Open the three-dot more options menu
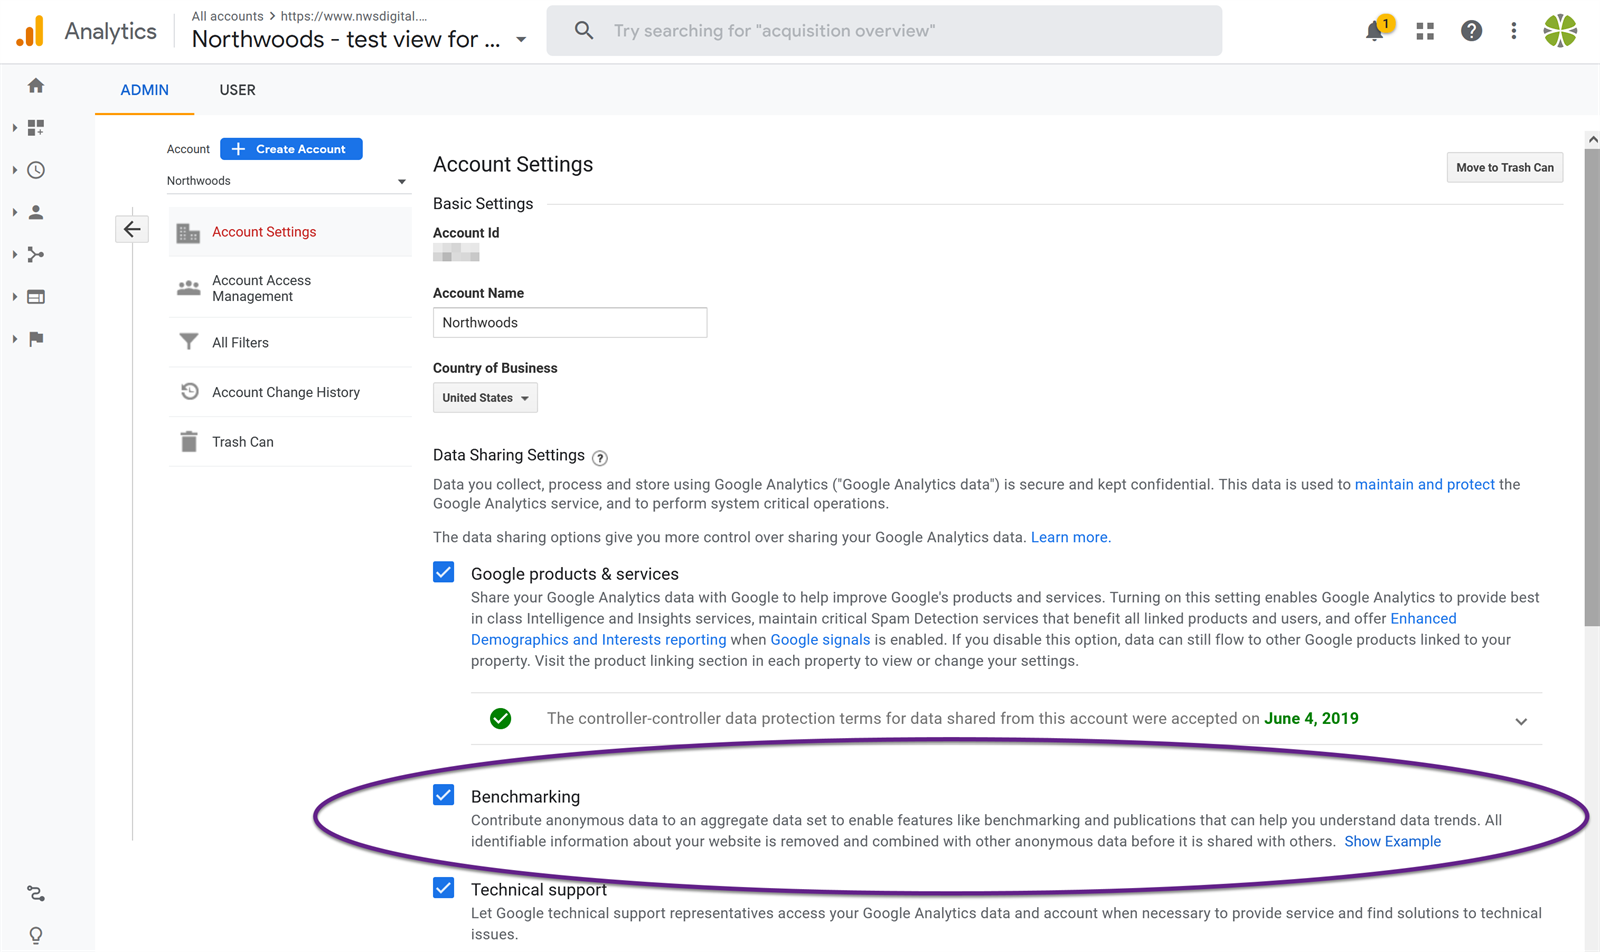 click(1514, 31)
